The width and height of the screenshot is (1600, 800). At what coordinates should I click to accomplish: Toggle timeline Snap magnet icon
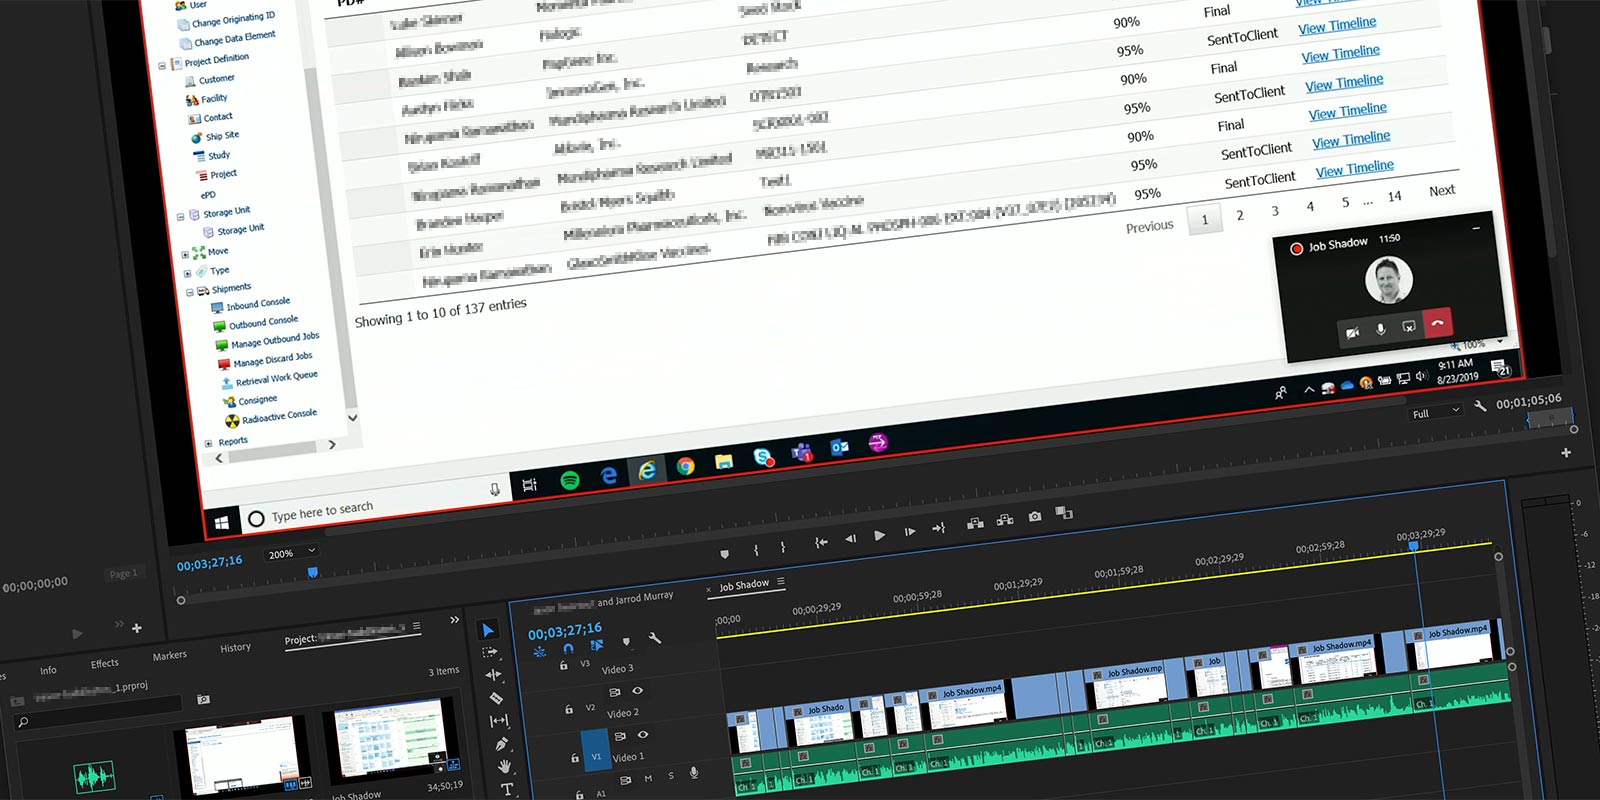(568, 649)
